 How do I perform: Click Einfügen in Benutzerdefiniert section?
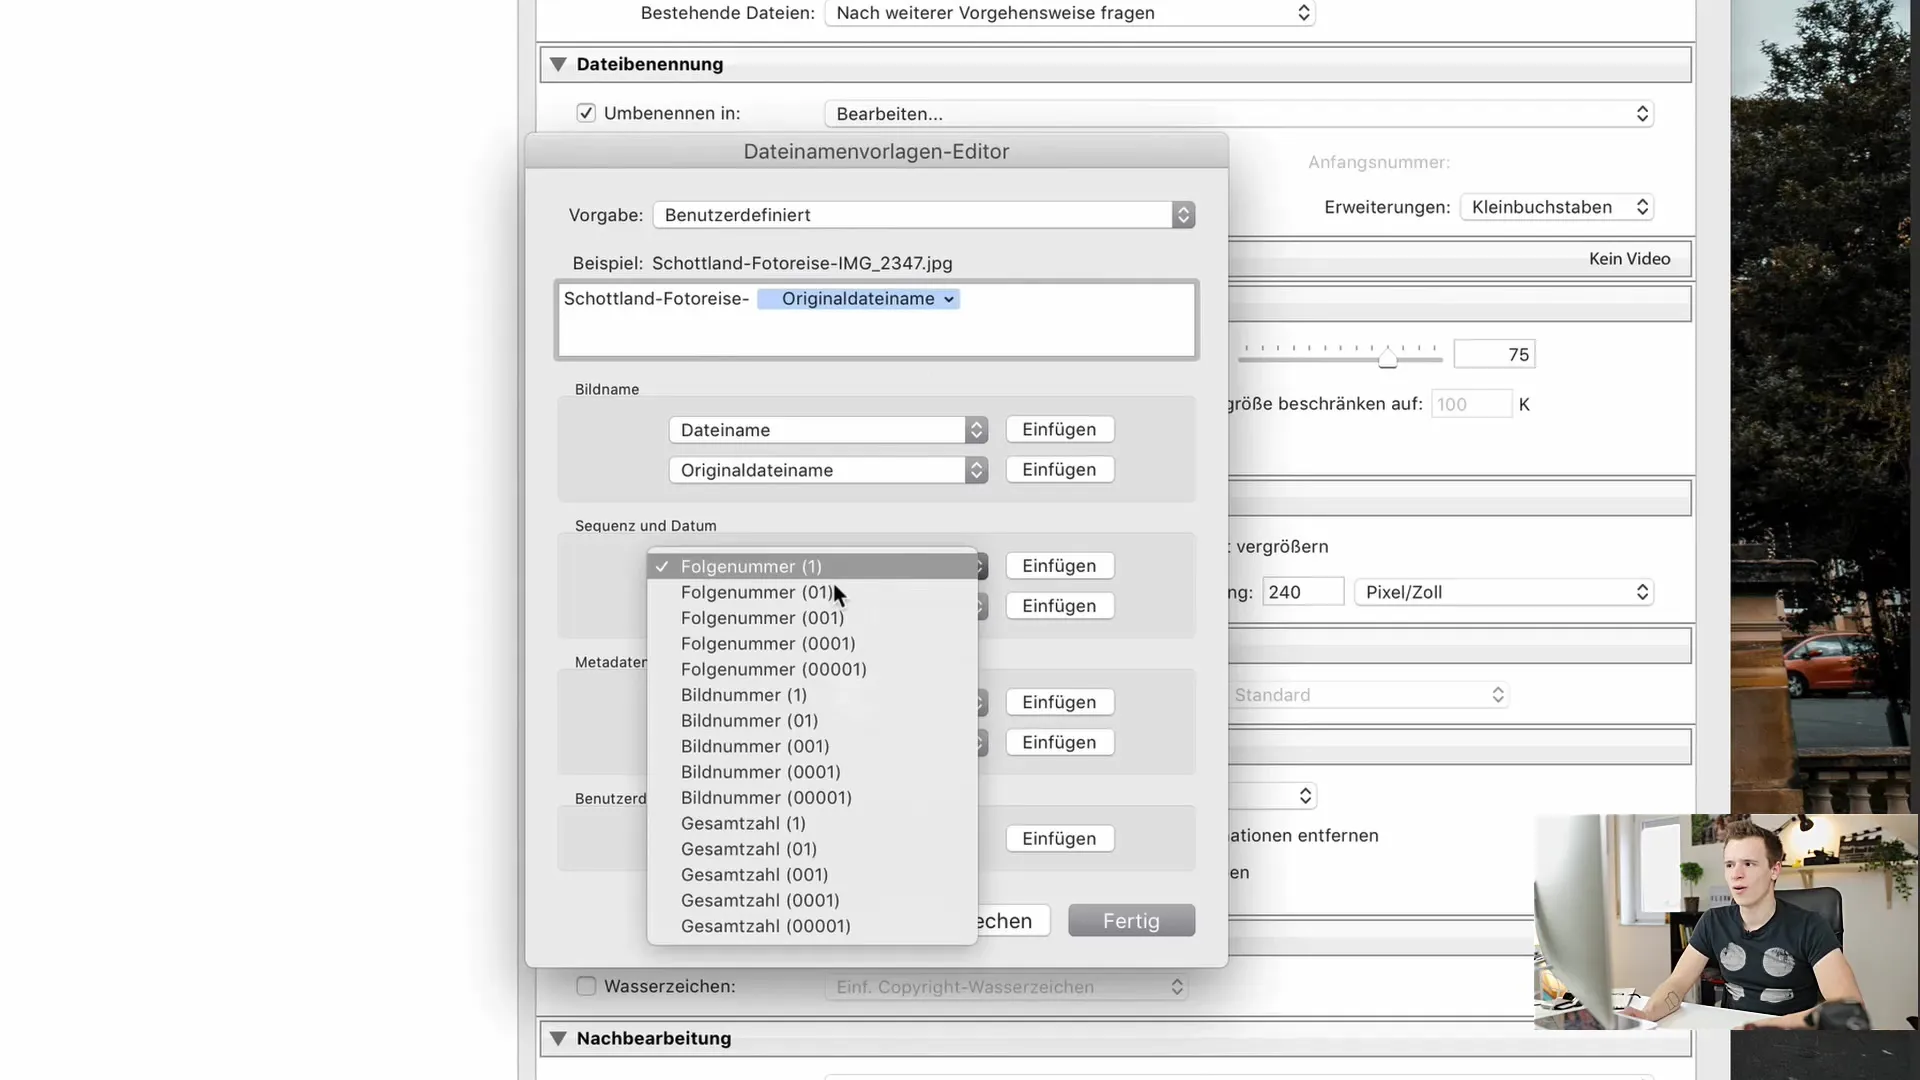pos(1060,839)
